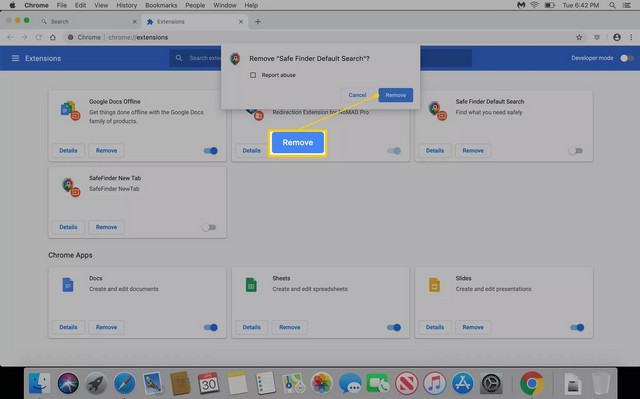640x399 pixels.
Task: Open the People menu
Action: point(195,5)
